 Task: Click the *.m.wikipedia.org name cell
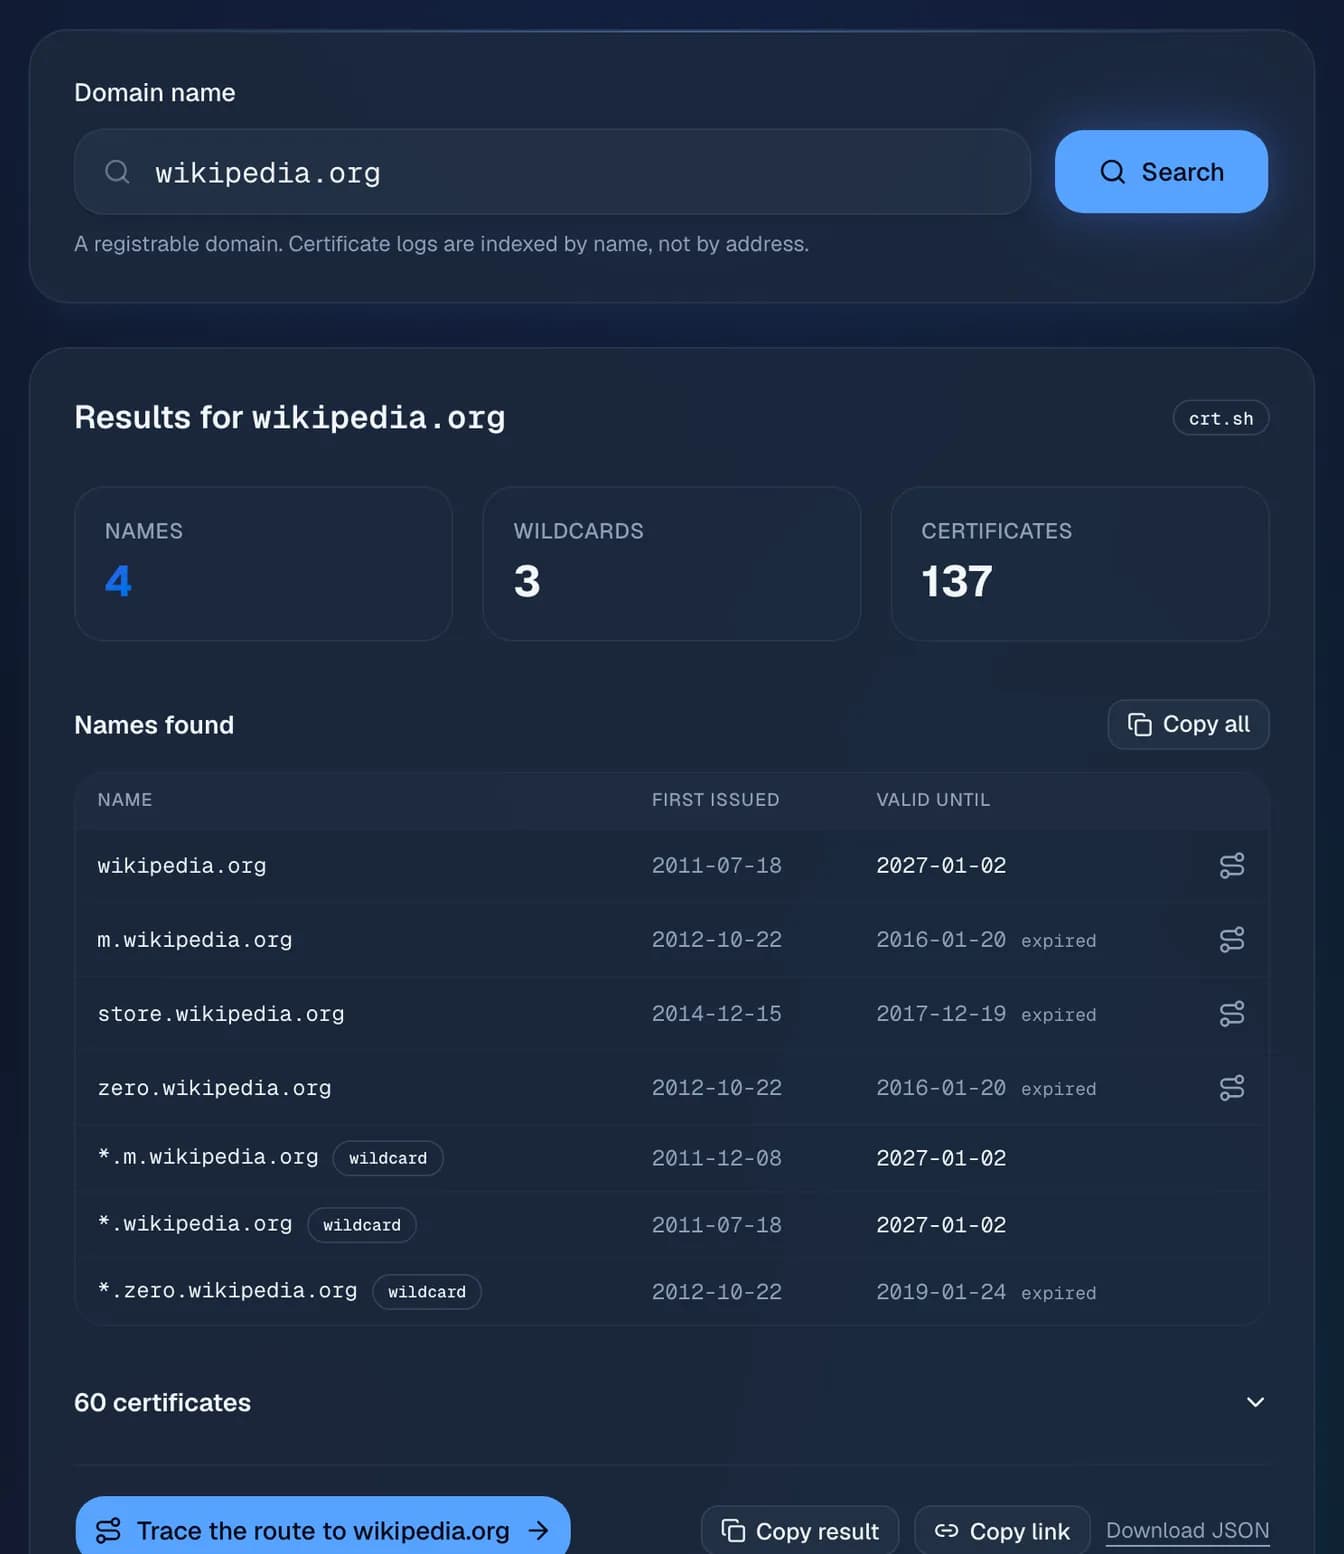[208, 1157]
